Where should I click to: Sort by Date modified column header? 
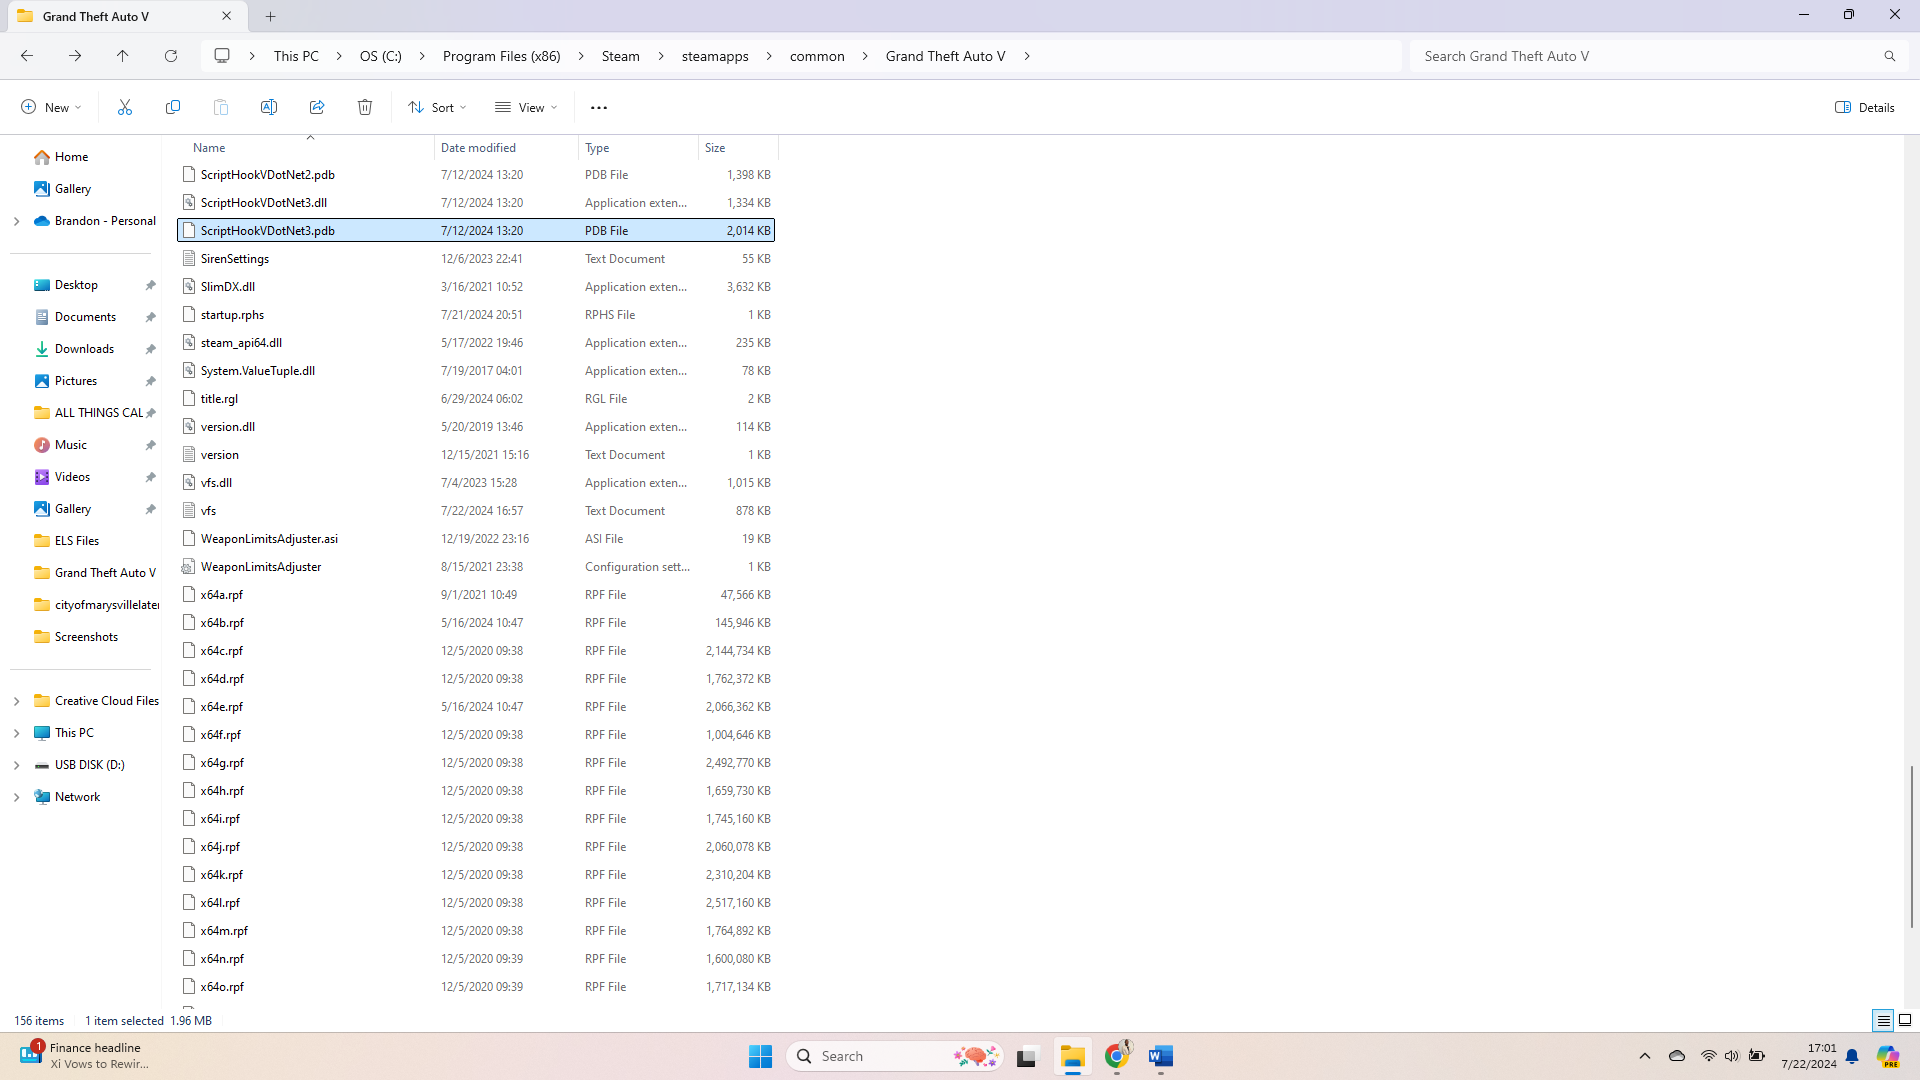coord(479,148)
